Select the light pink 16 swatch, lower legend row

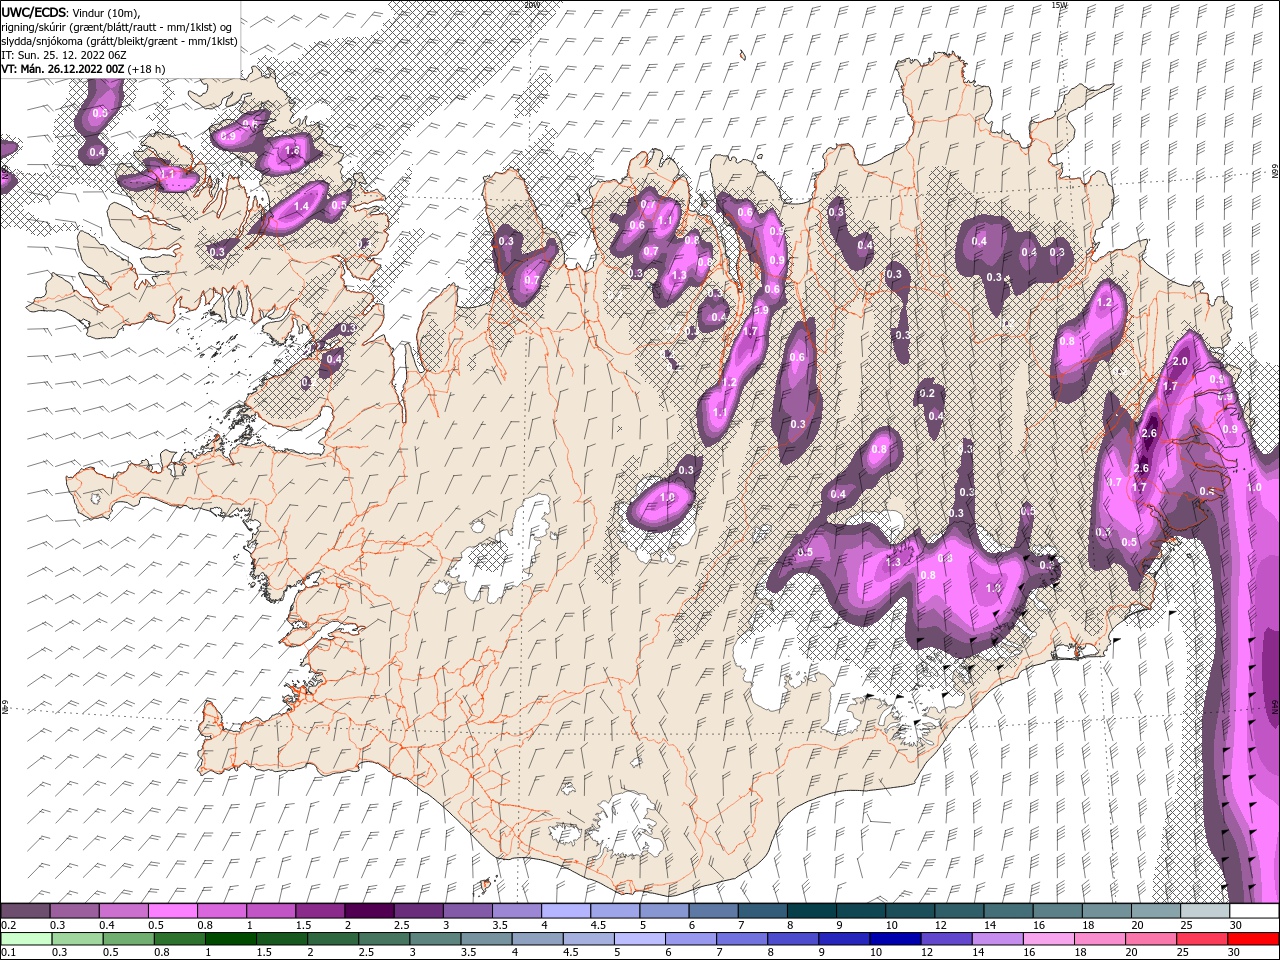(x=1048, y=939)
